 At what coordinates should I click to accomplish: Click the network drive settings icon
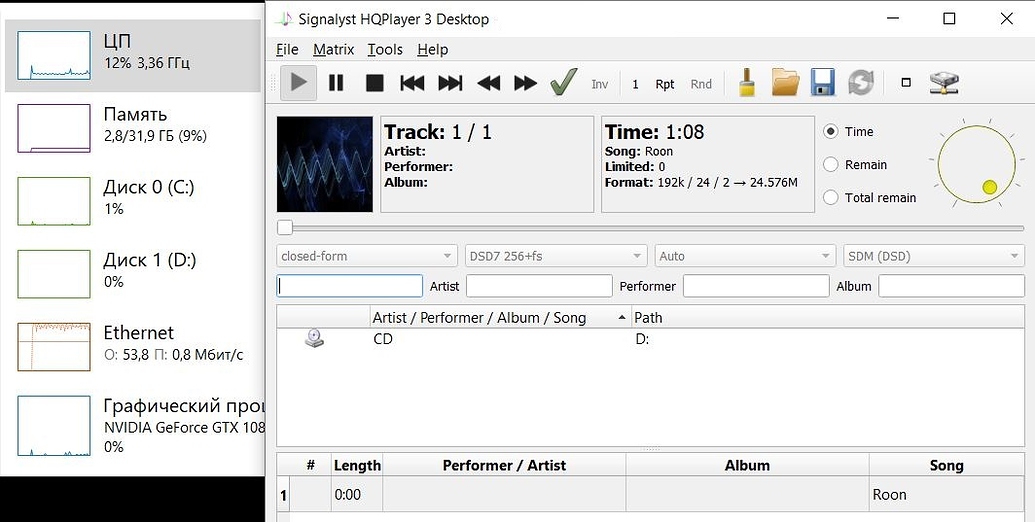943,83
